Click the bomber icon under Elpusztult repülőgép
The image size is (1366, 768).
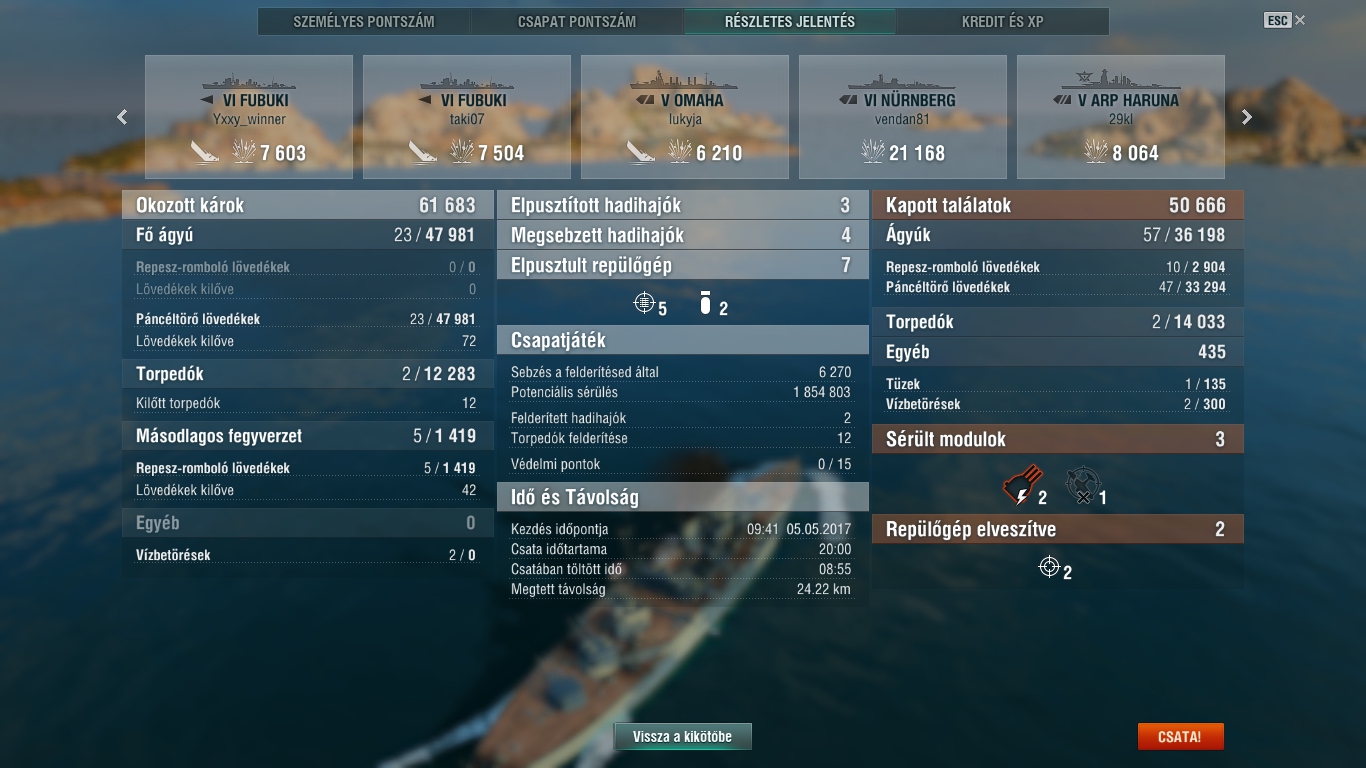(x=706, y=303)
